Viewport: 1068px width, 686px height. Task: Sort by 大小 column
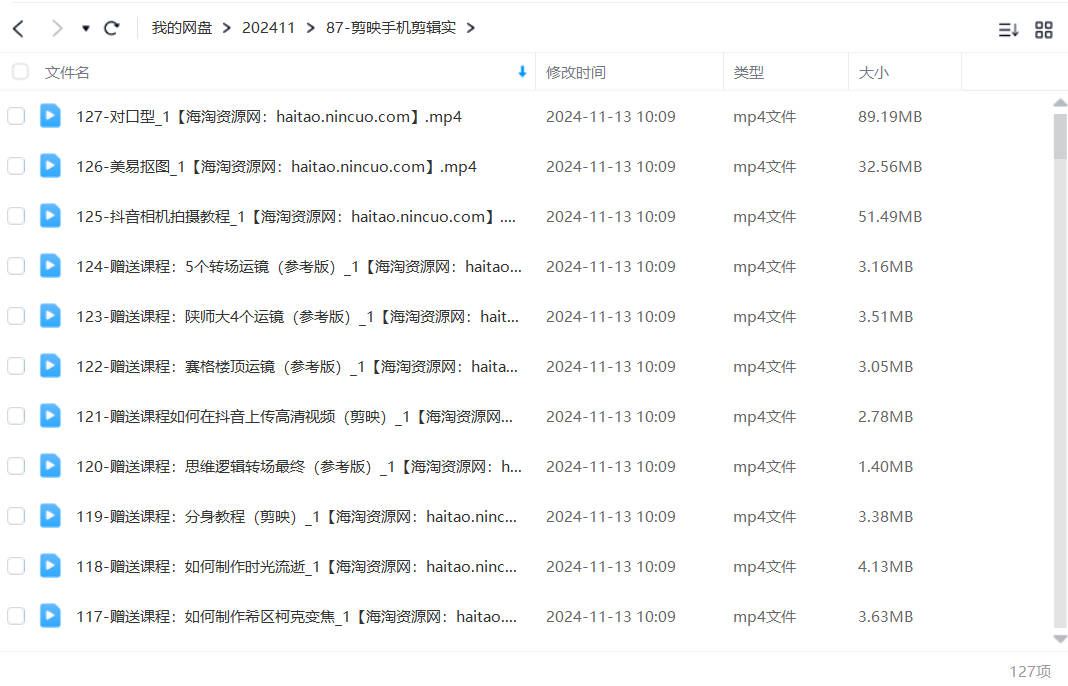pos(873,72)
